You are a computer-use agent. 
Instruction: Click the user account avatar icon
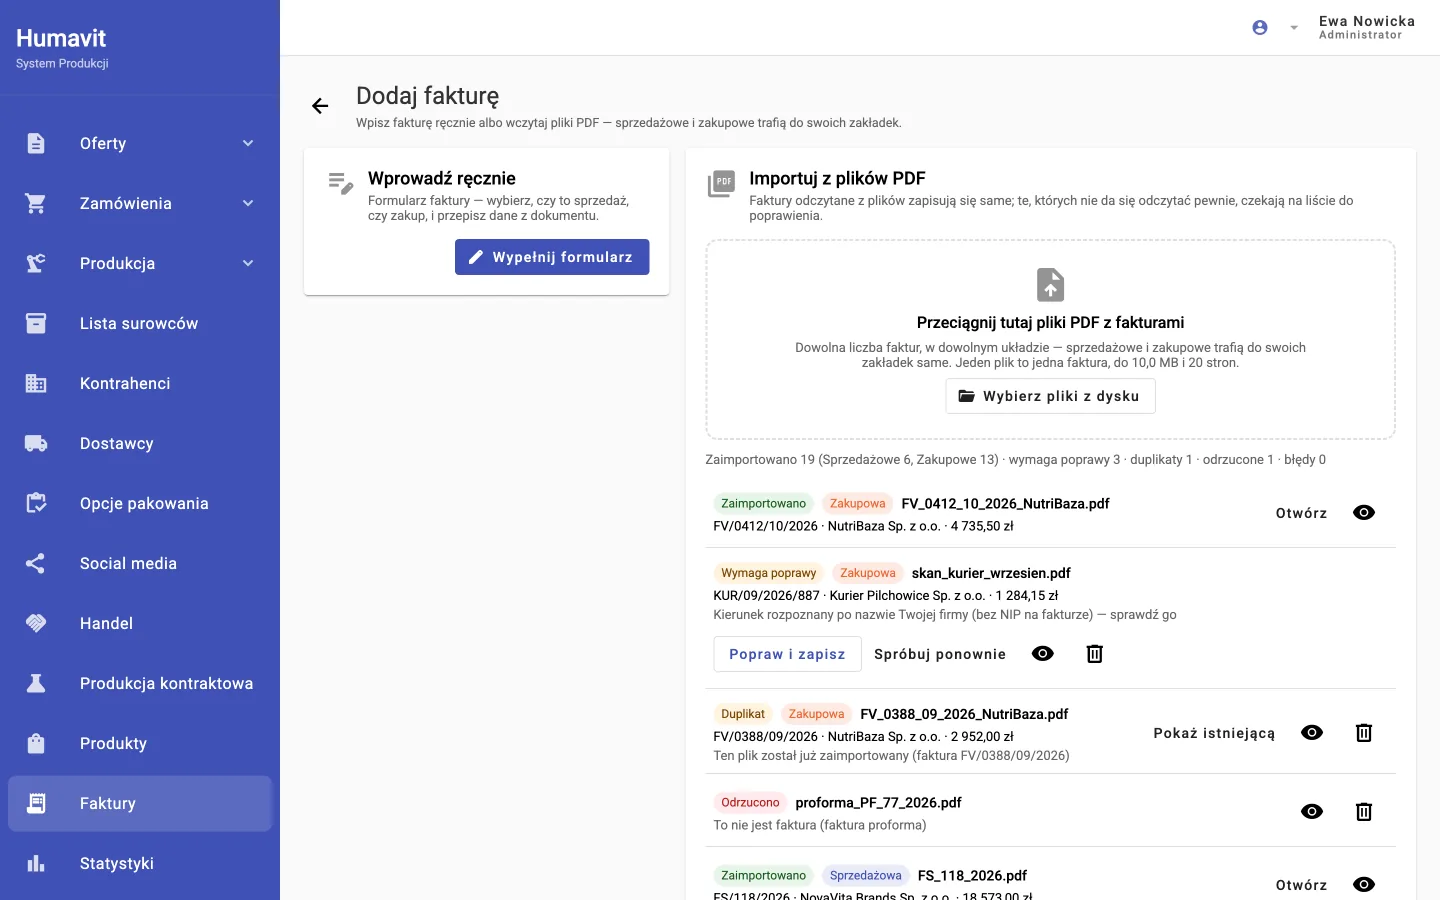pyautogui.click(x=1260, y=28)
